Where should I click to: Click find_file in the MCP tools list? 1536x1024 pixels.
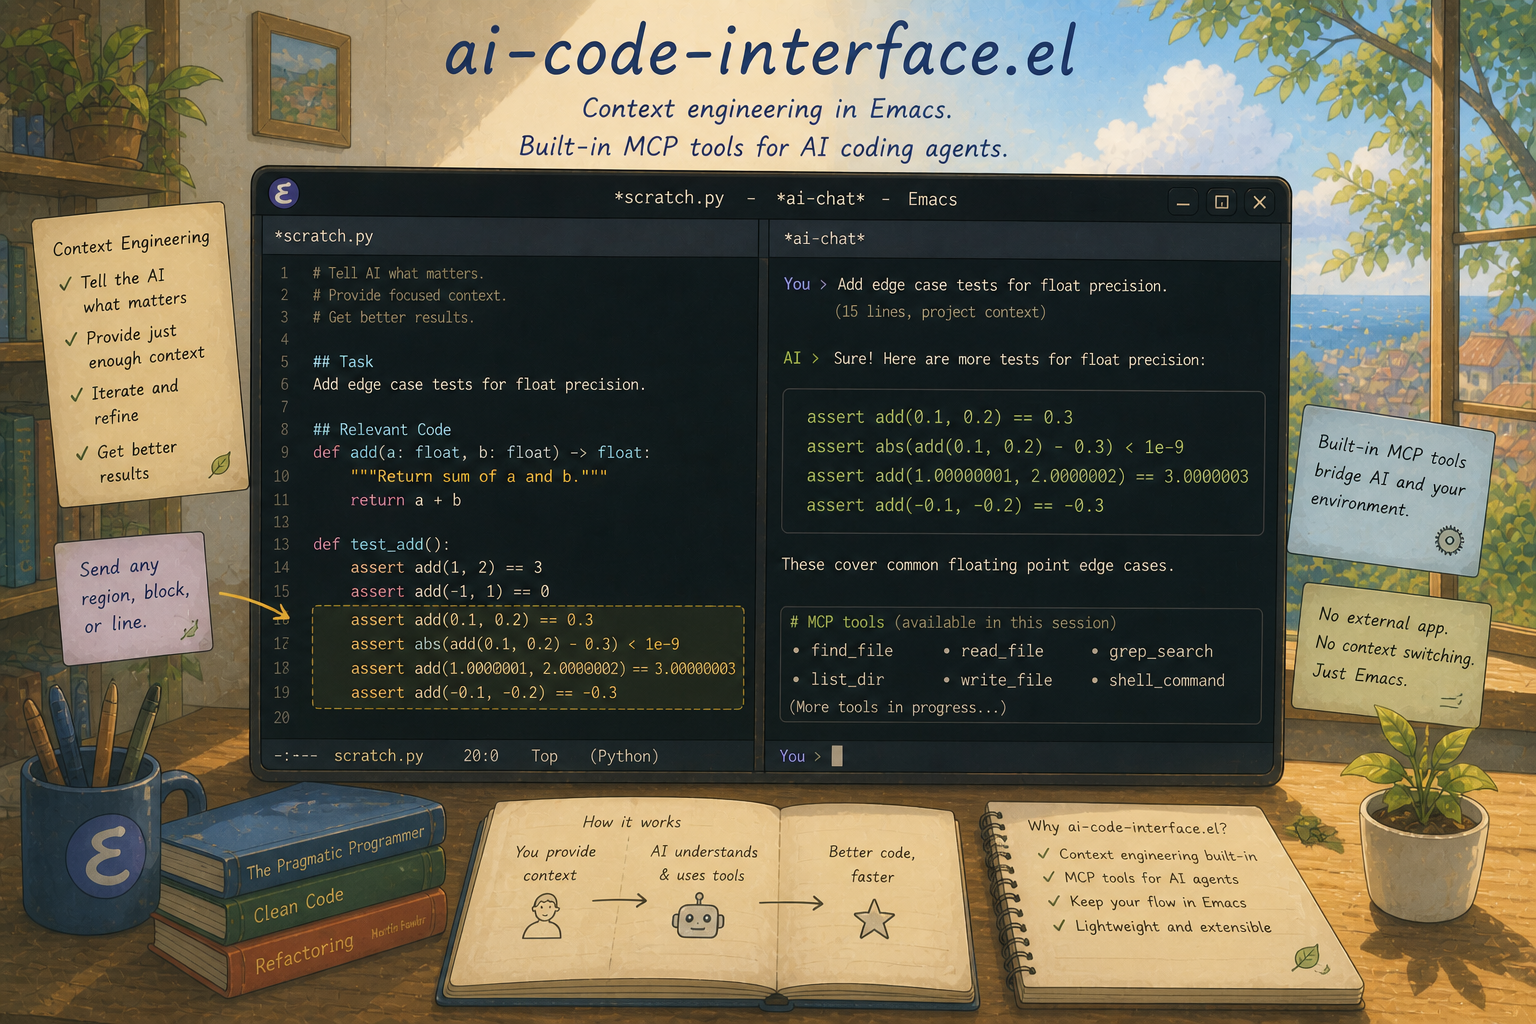coord(852,650)
